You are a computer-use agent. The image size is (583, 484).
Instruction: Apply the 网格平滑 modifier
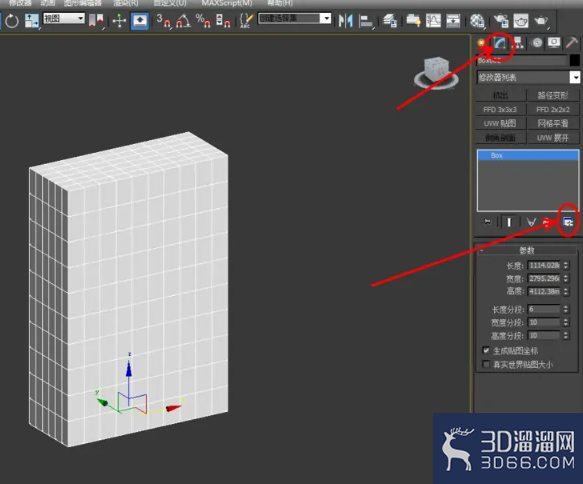[x=553, y=124]
